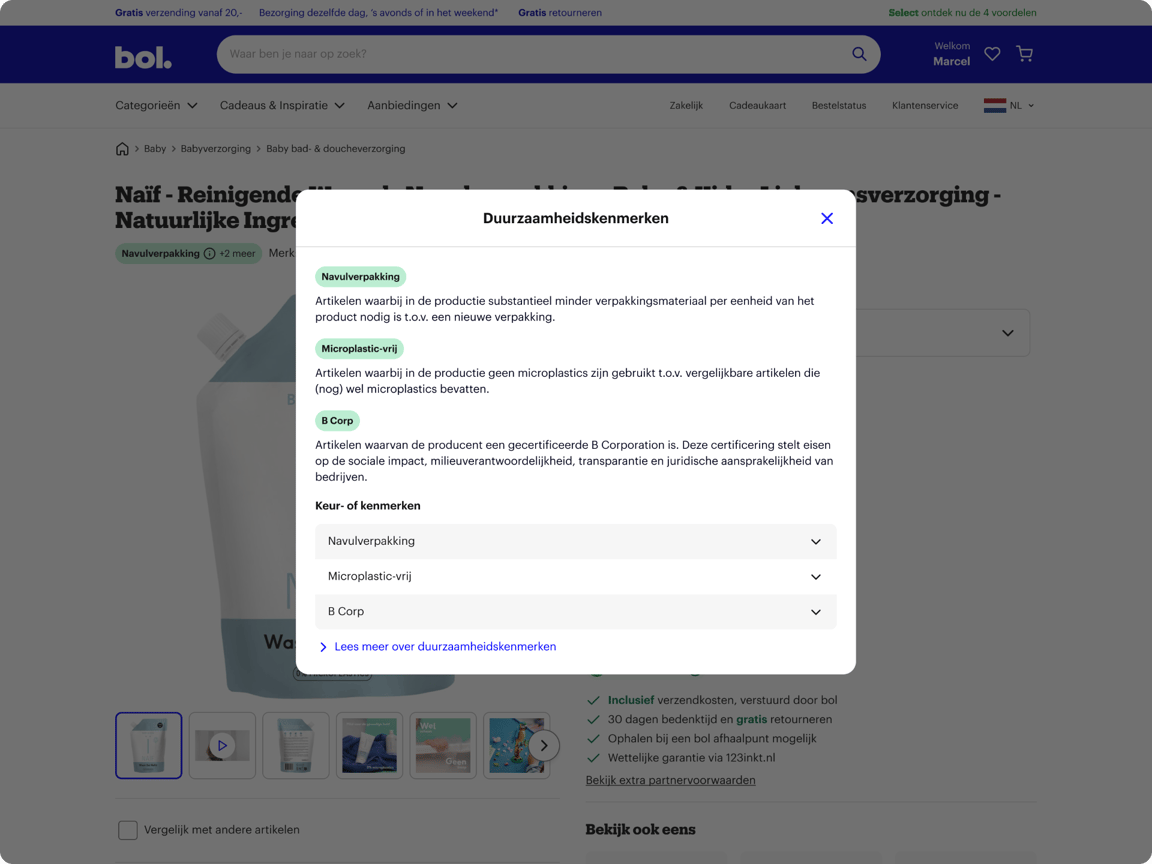
Task: Click the 'Keur- of kenmerken' heading
Action: tap(367, 505)
